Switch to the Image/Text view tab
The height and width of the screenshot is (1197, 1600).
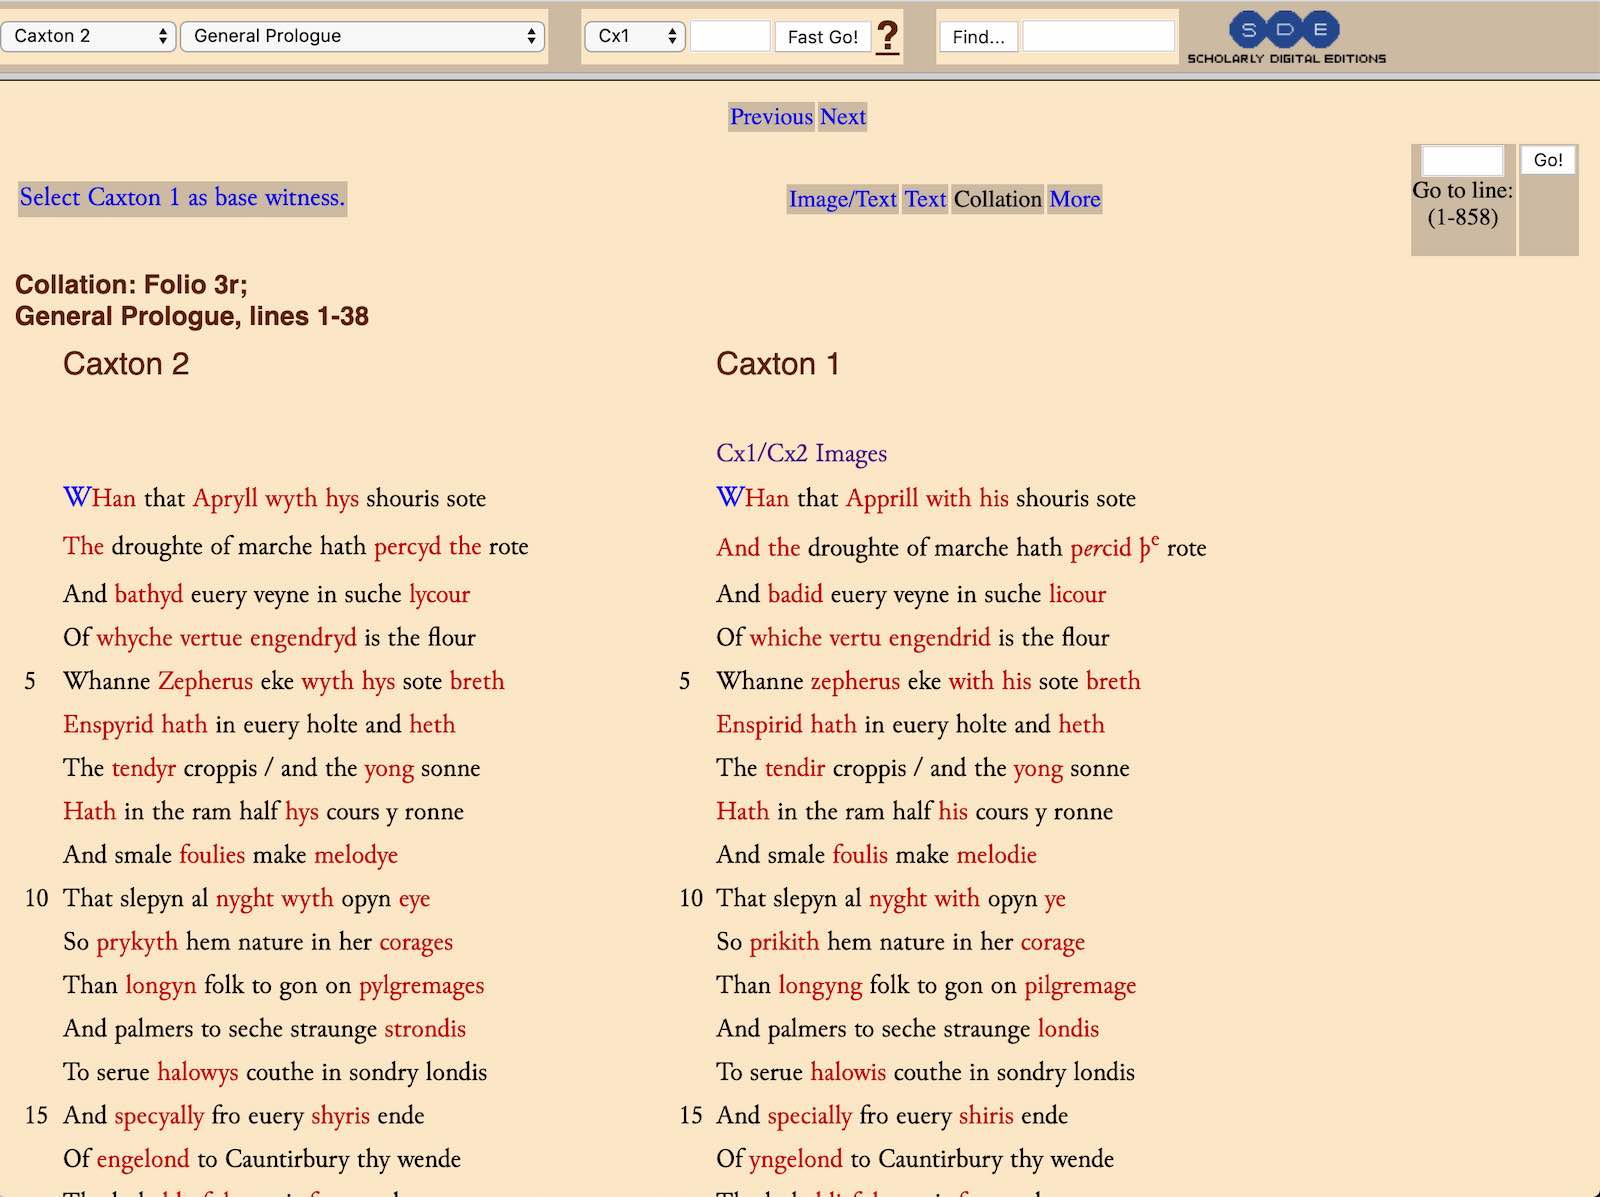click(x=842, y=199)
